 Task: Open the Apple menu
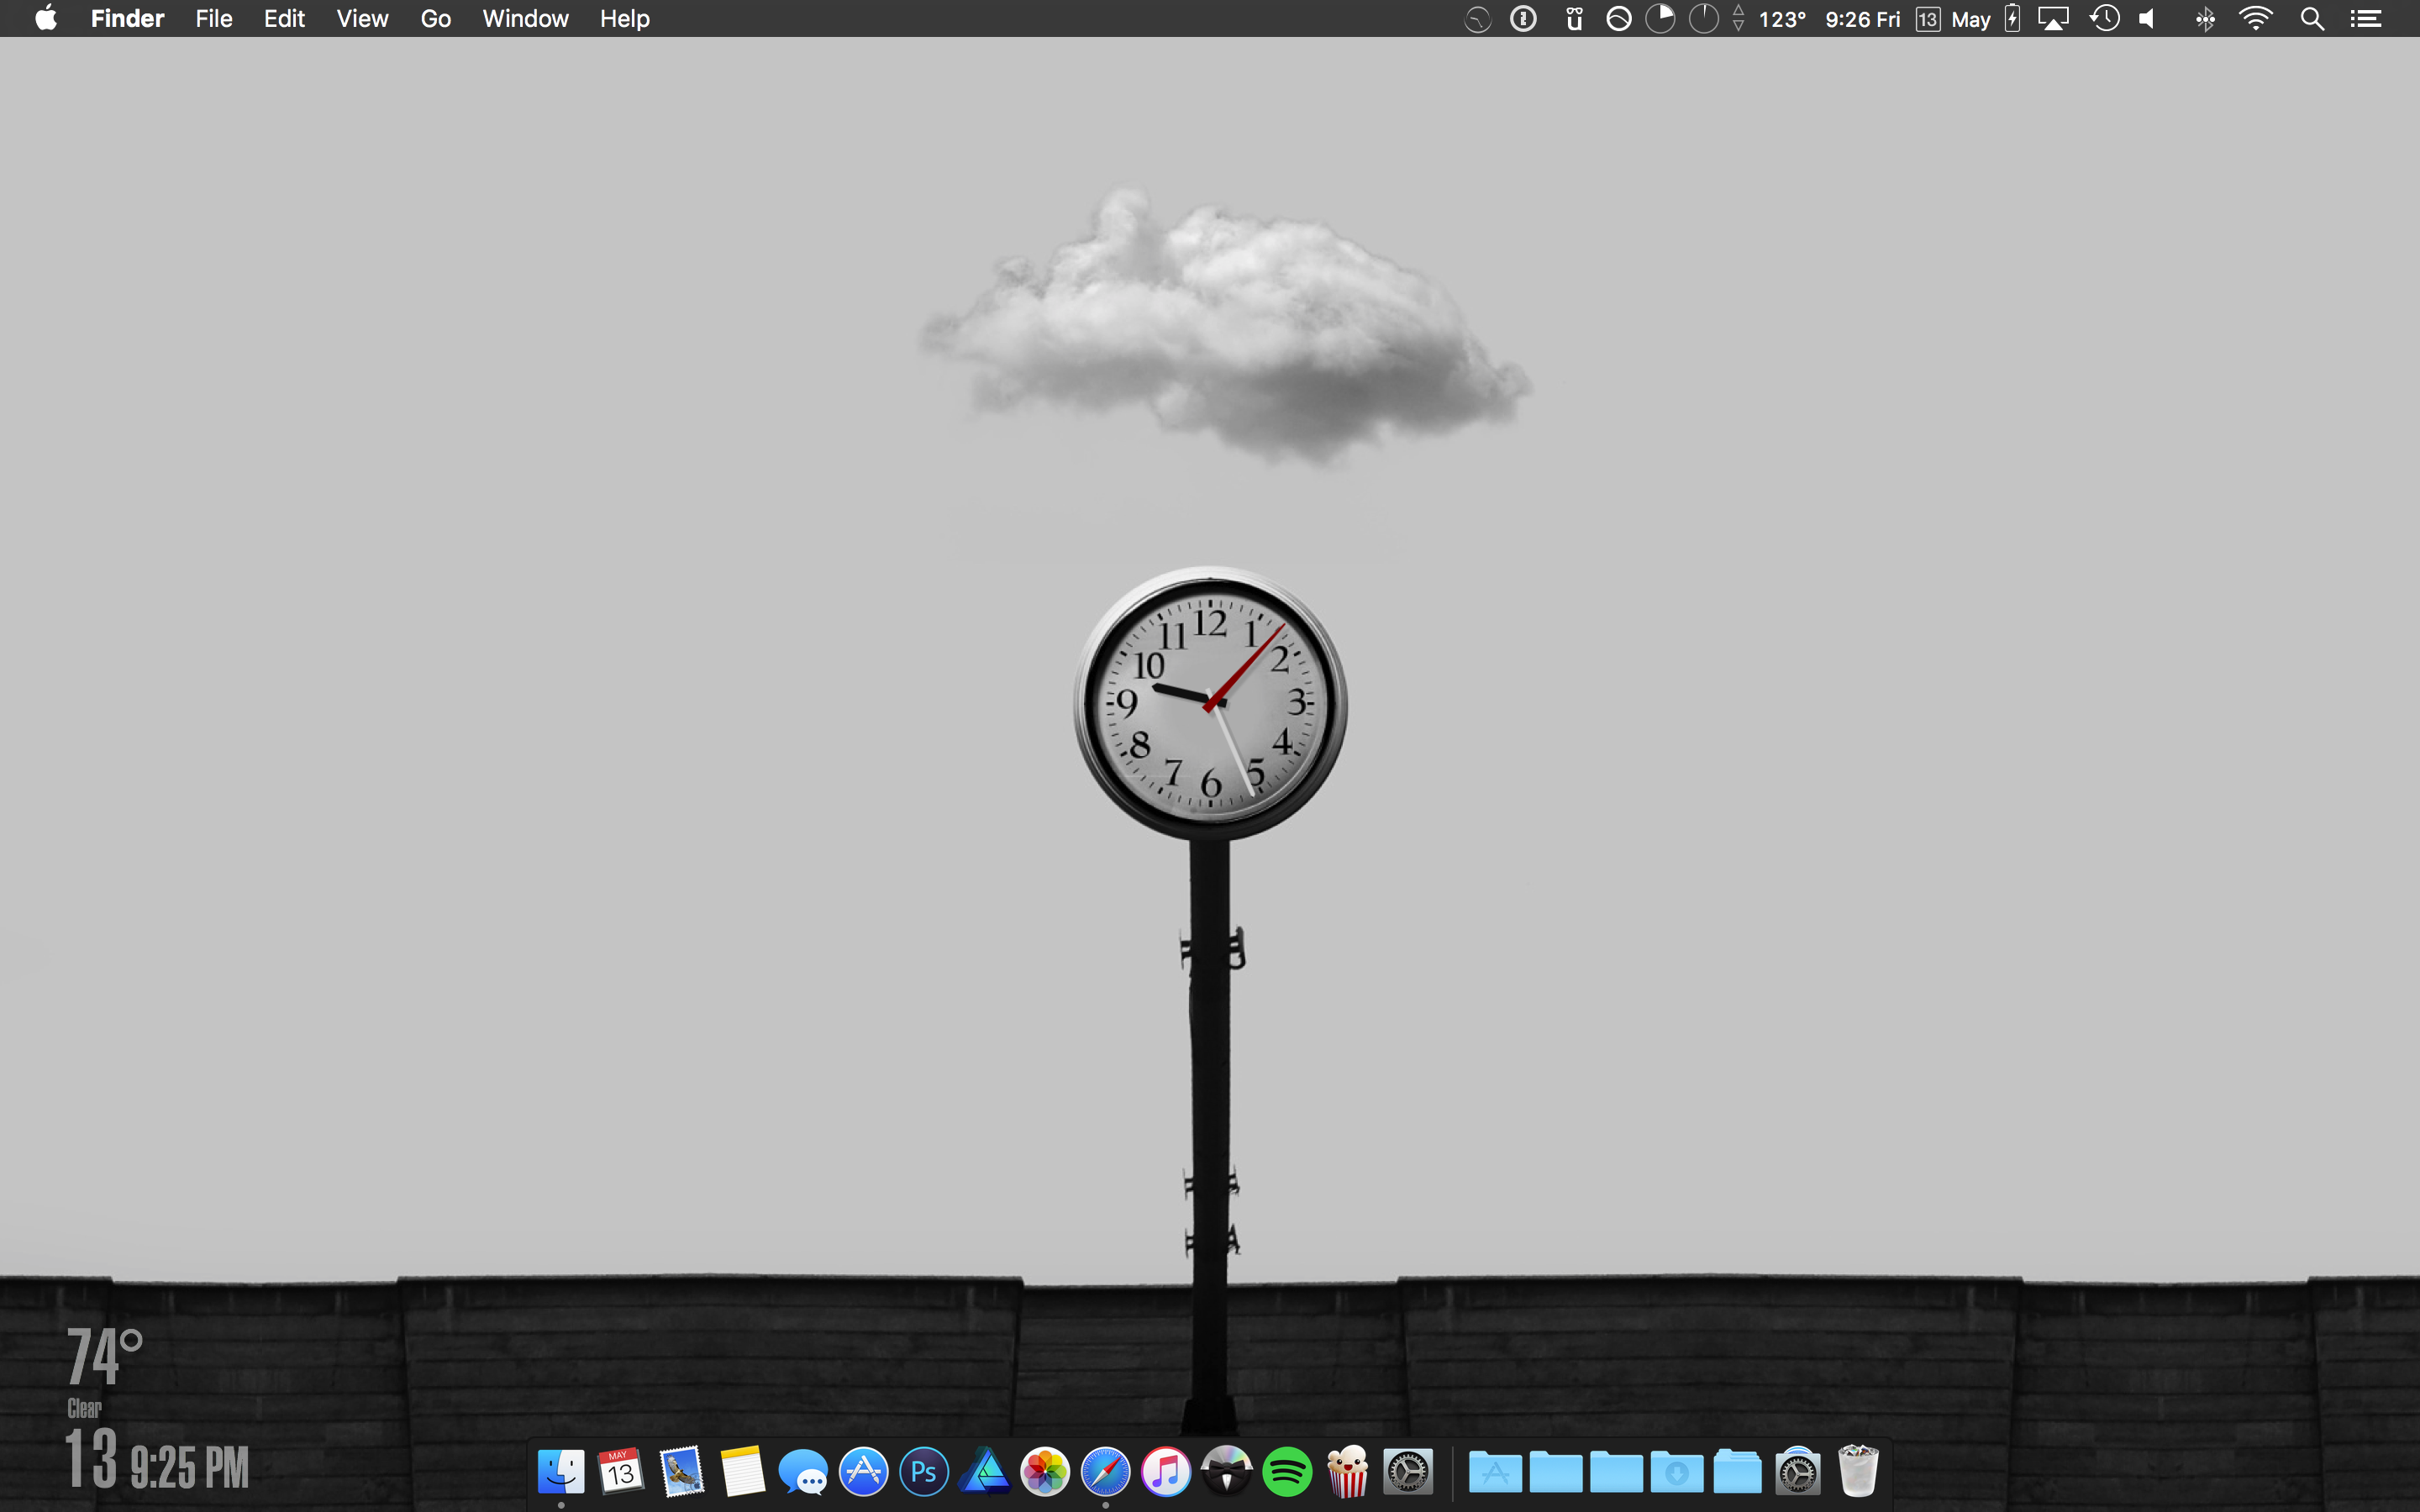(46, 19)
